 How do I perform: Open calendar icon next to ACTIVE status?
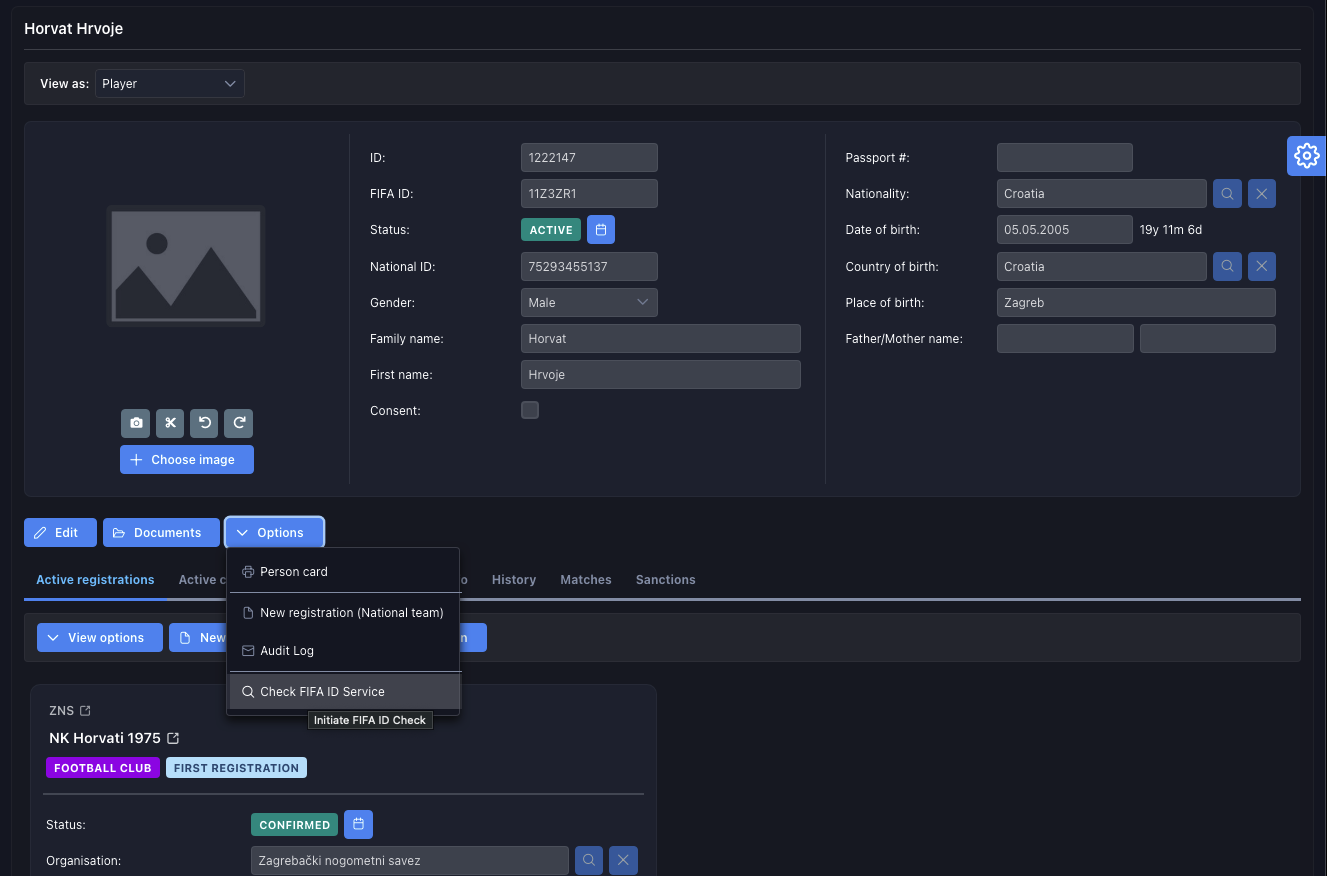(600, 230)
